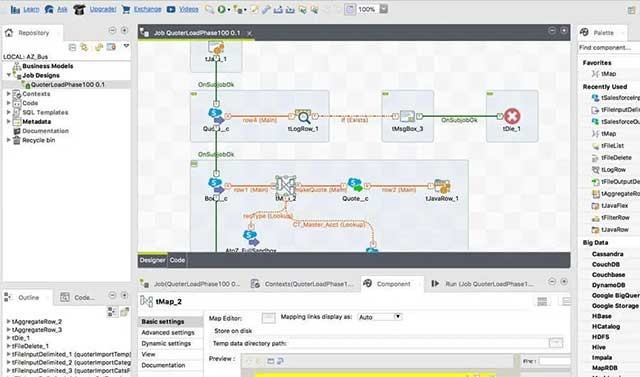Click the Learn icon in the top toolbar
The image size is (640, 377).
click(x=15, y=9)
